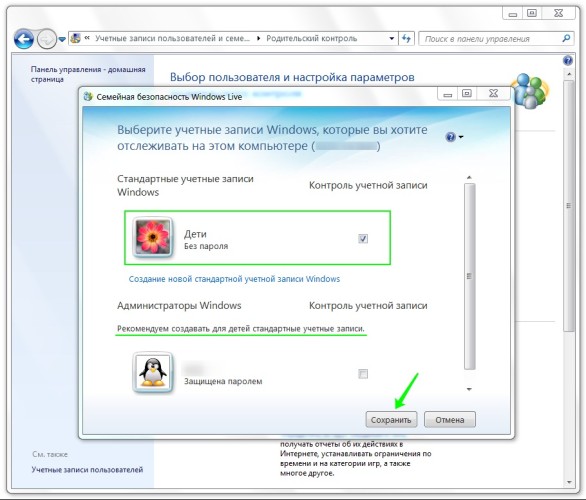Screen dimensions: 586x500
Task: Open the blue help icon in the dialog
Action: click(451, 137)
